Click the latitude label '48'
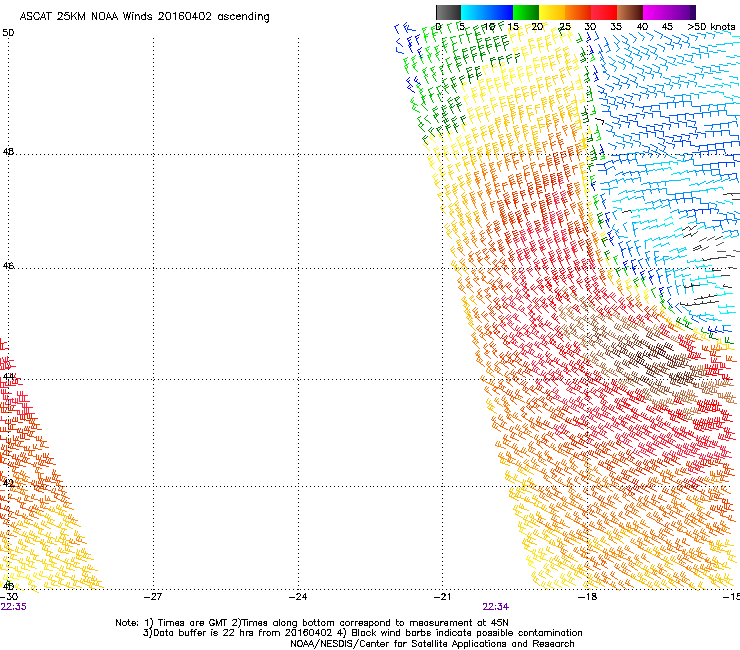The width and height of the screenshot is (740, 650). tap(8, 152)
